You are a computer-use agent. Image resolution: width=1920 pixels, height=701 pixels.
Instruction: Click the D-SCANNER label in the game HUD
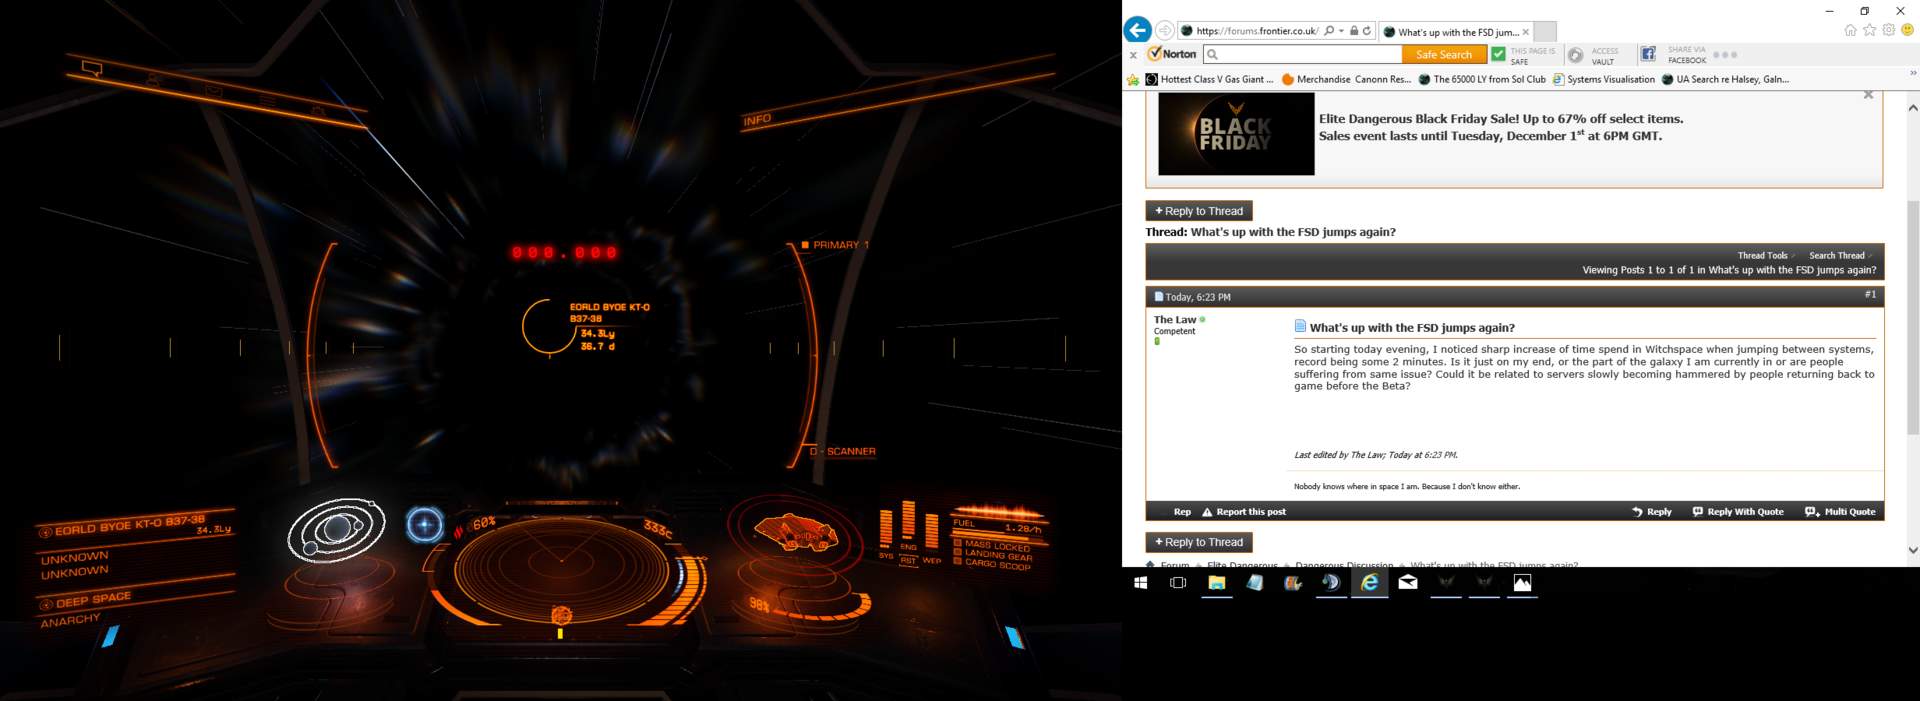pos(842,452)
